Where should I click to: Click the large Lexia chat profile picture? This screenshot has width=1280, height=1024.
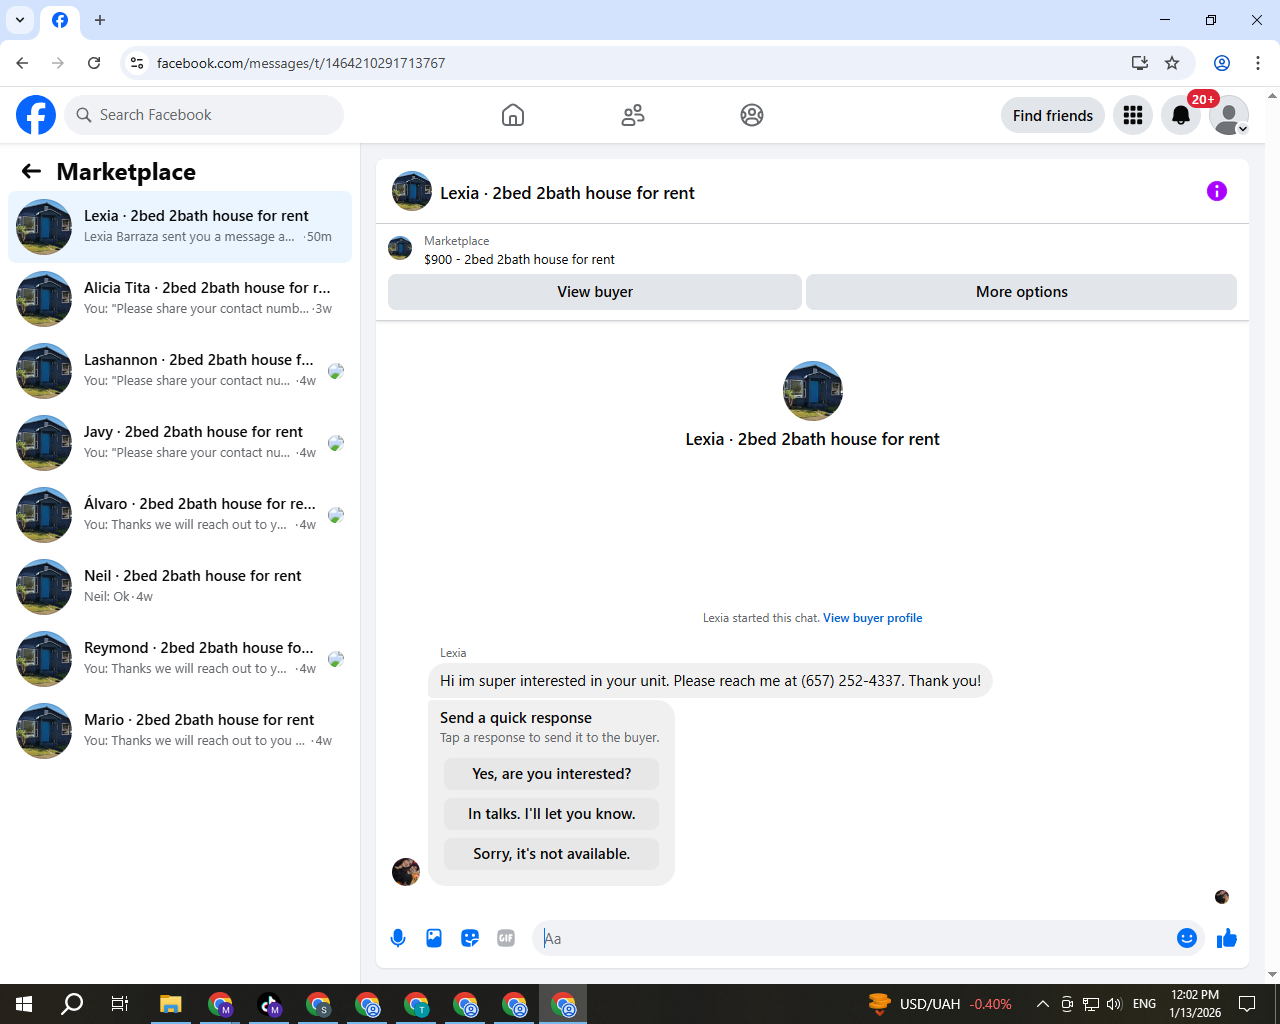coord(813,391)
